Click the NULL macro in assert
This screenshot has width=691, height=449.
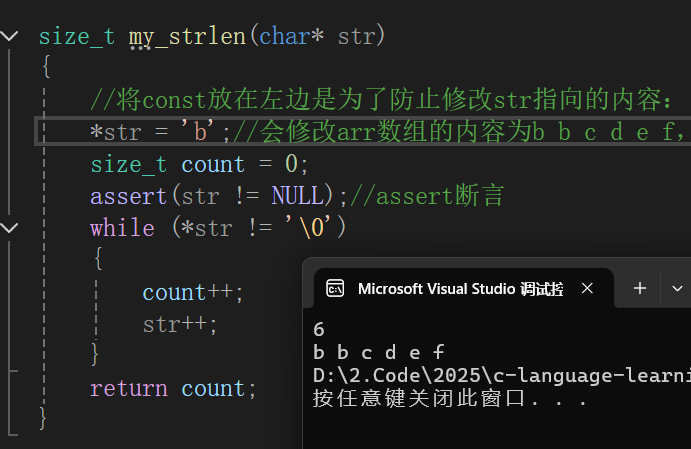click(297, 195)
